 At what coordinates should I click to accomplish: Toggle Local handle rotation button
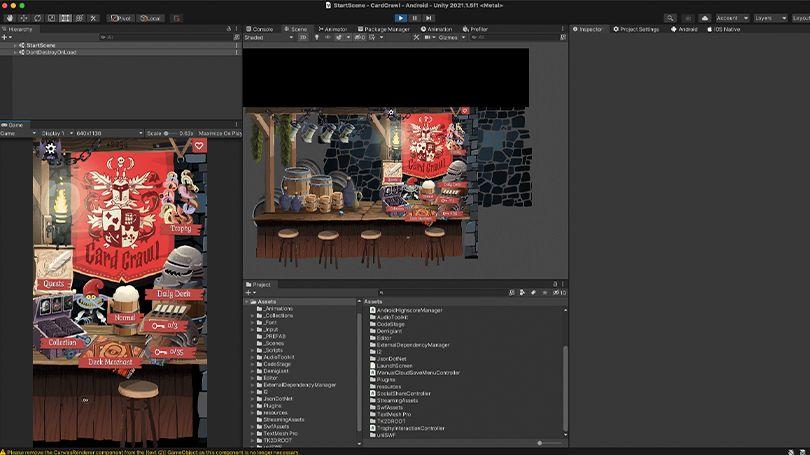pos(150,18)
